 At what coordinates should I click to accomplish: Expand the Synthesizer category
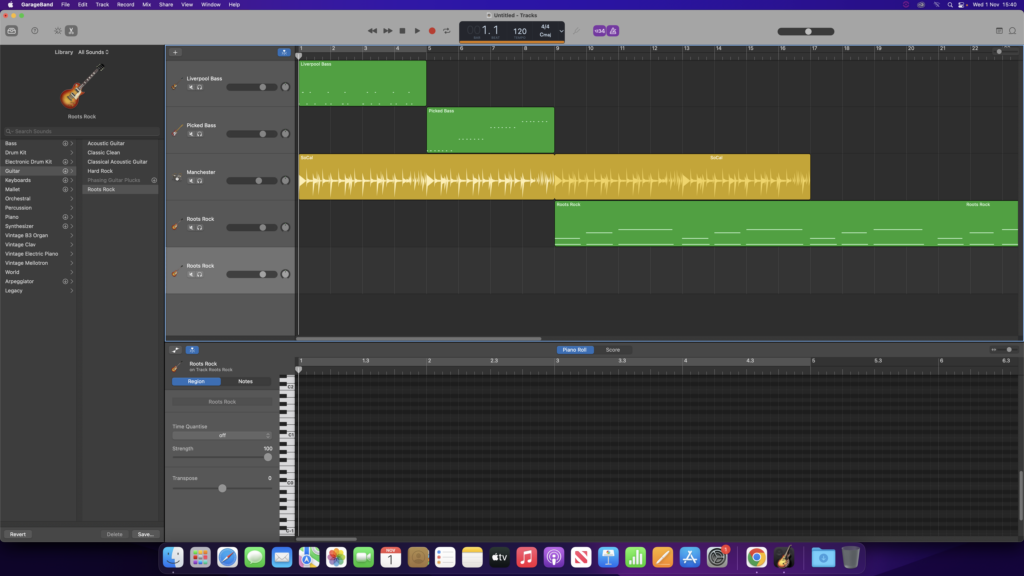click(x=72, y=226)
